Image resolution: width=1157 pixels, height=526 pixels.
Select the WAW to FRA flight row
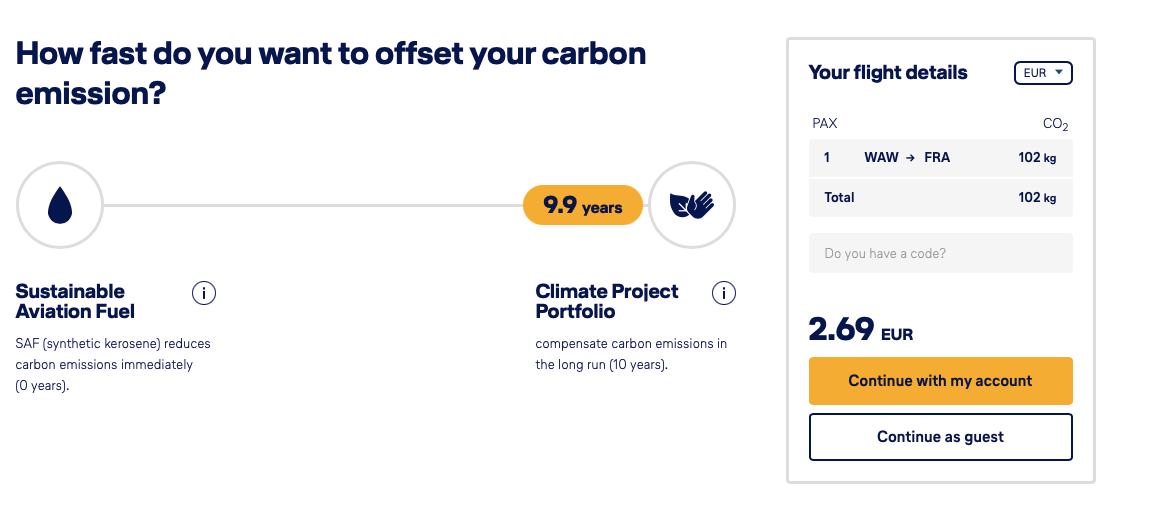(x=940, y=158)
